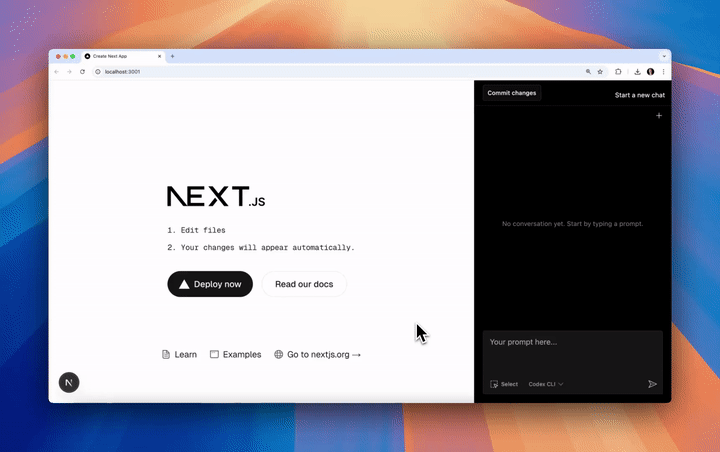Close the Create Next App tab
This screenshot has height=452, width=720.
click(159, 56)
